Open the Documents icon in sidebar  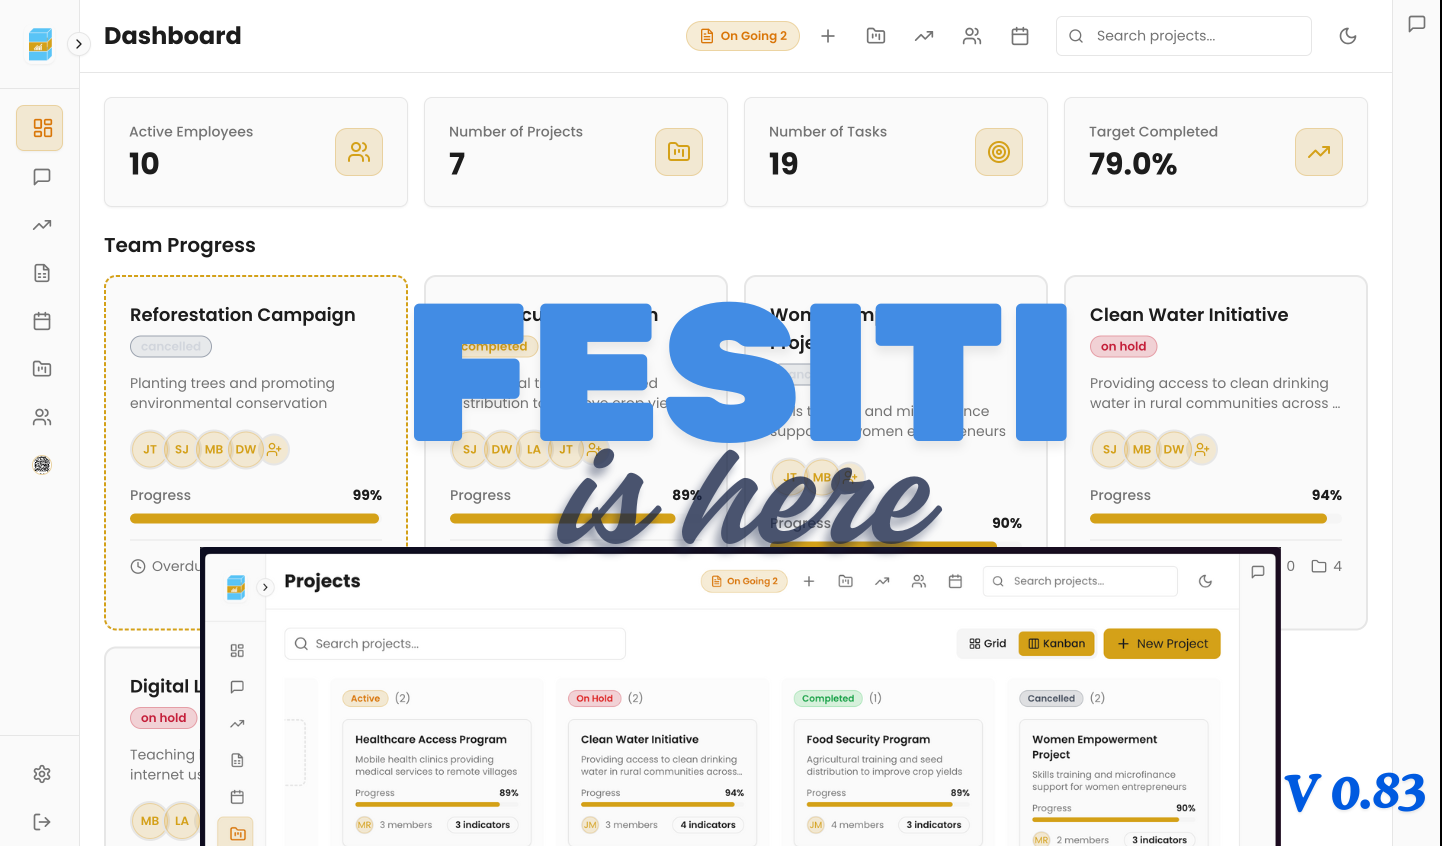[41, 272]
